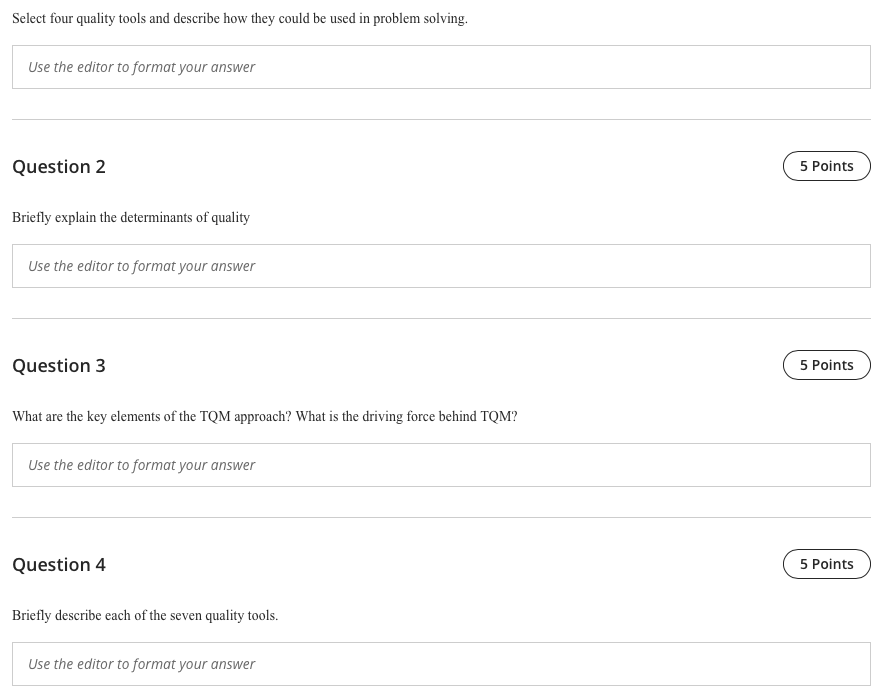Focus the answer editor under the quality tools question
Viewport: 886px width, 694px height.
click(441, 67)
